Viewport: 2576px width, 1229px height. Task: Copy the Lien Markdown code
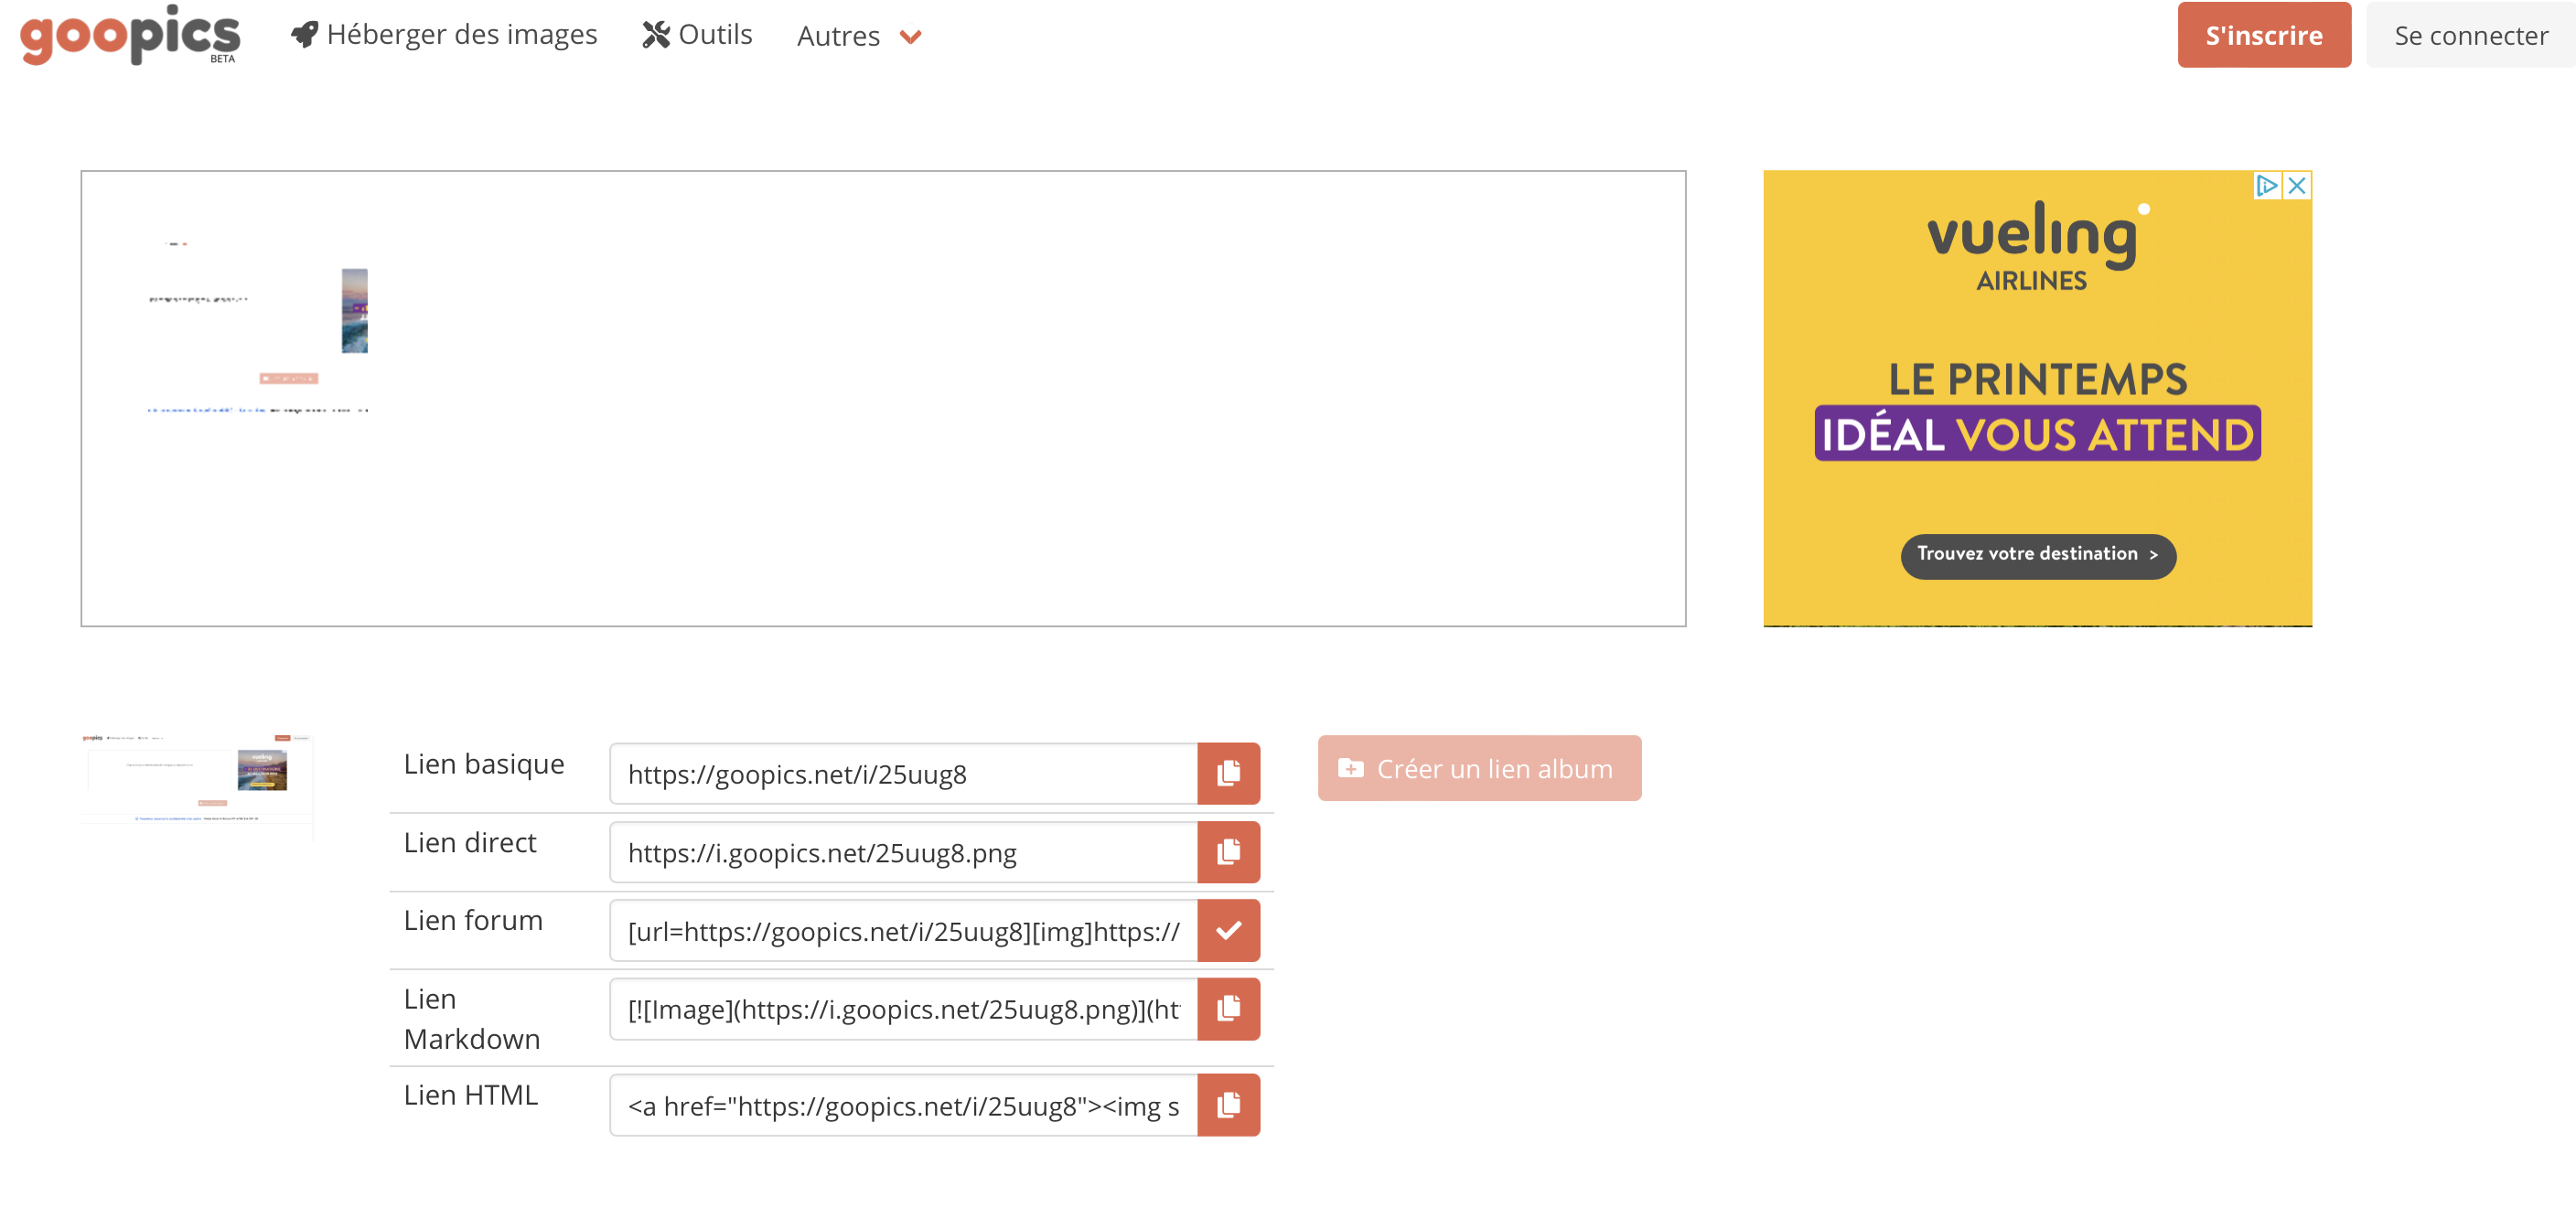click(1228, 1008)
